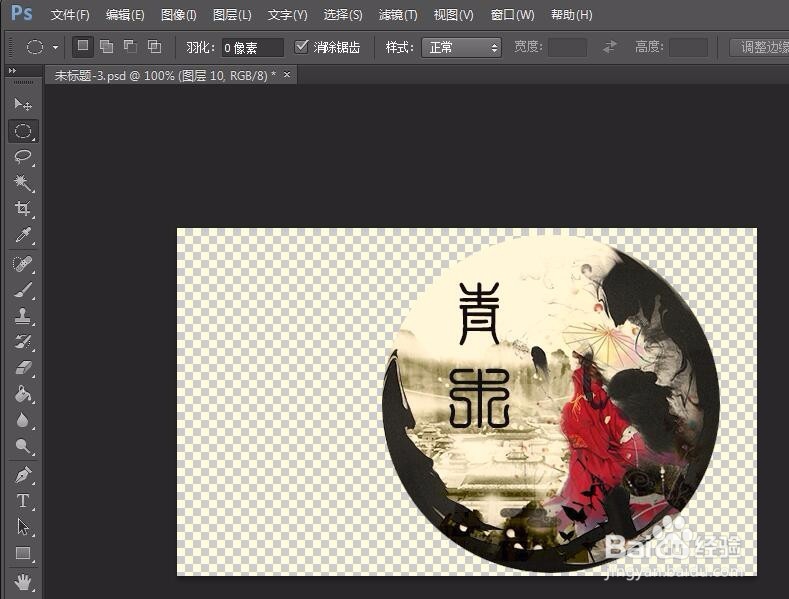This screenshot has width=789, height=599.
Task: Select the Path Selection tool
Action: coord(23,527)
